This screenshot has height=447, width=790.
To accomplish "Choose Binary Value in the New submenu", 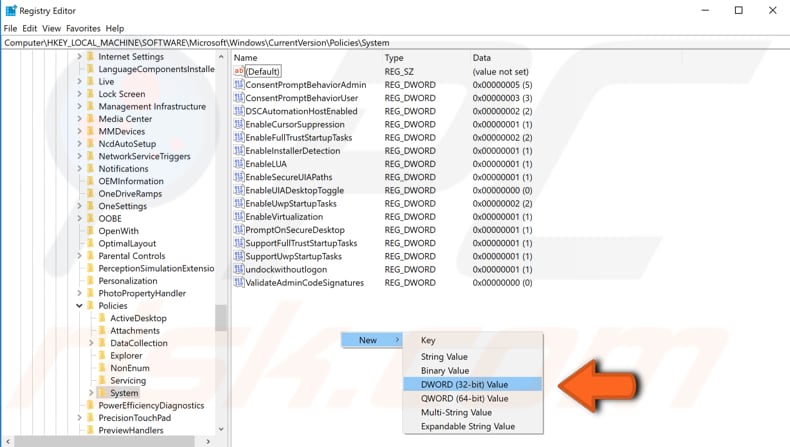I will 473,370.
